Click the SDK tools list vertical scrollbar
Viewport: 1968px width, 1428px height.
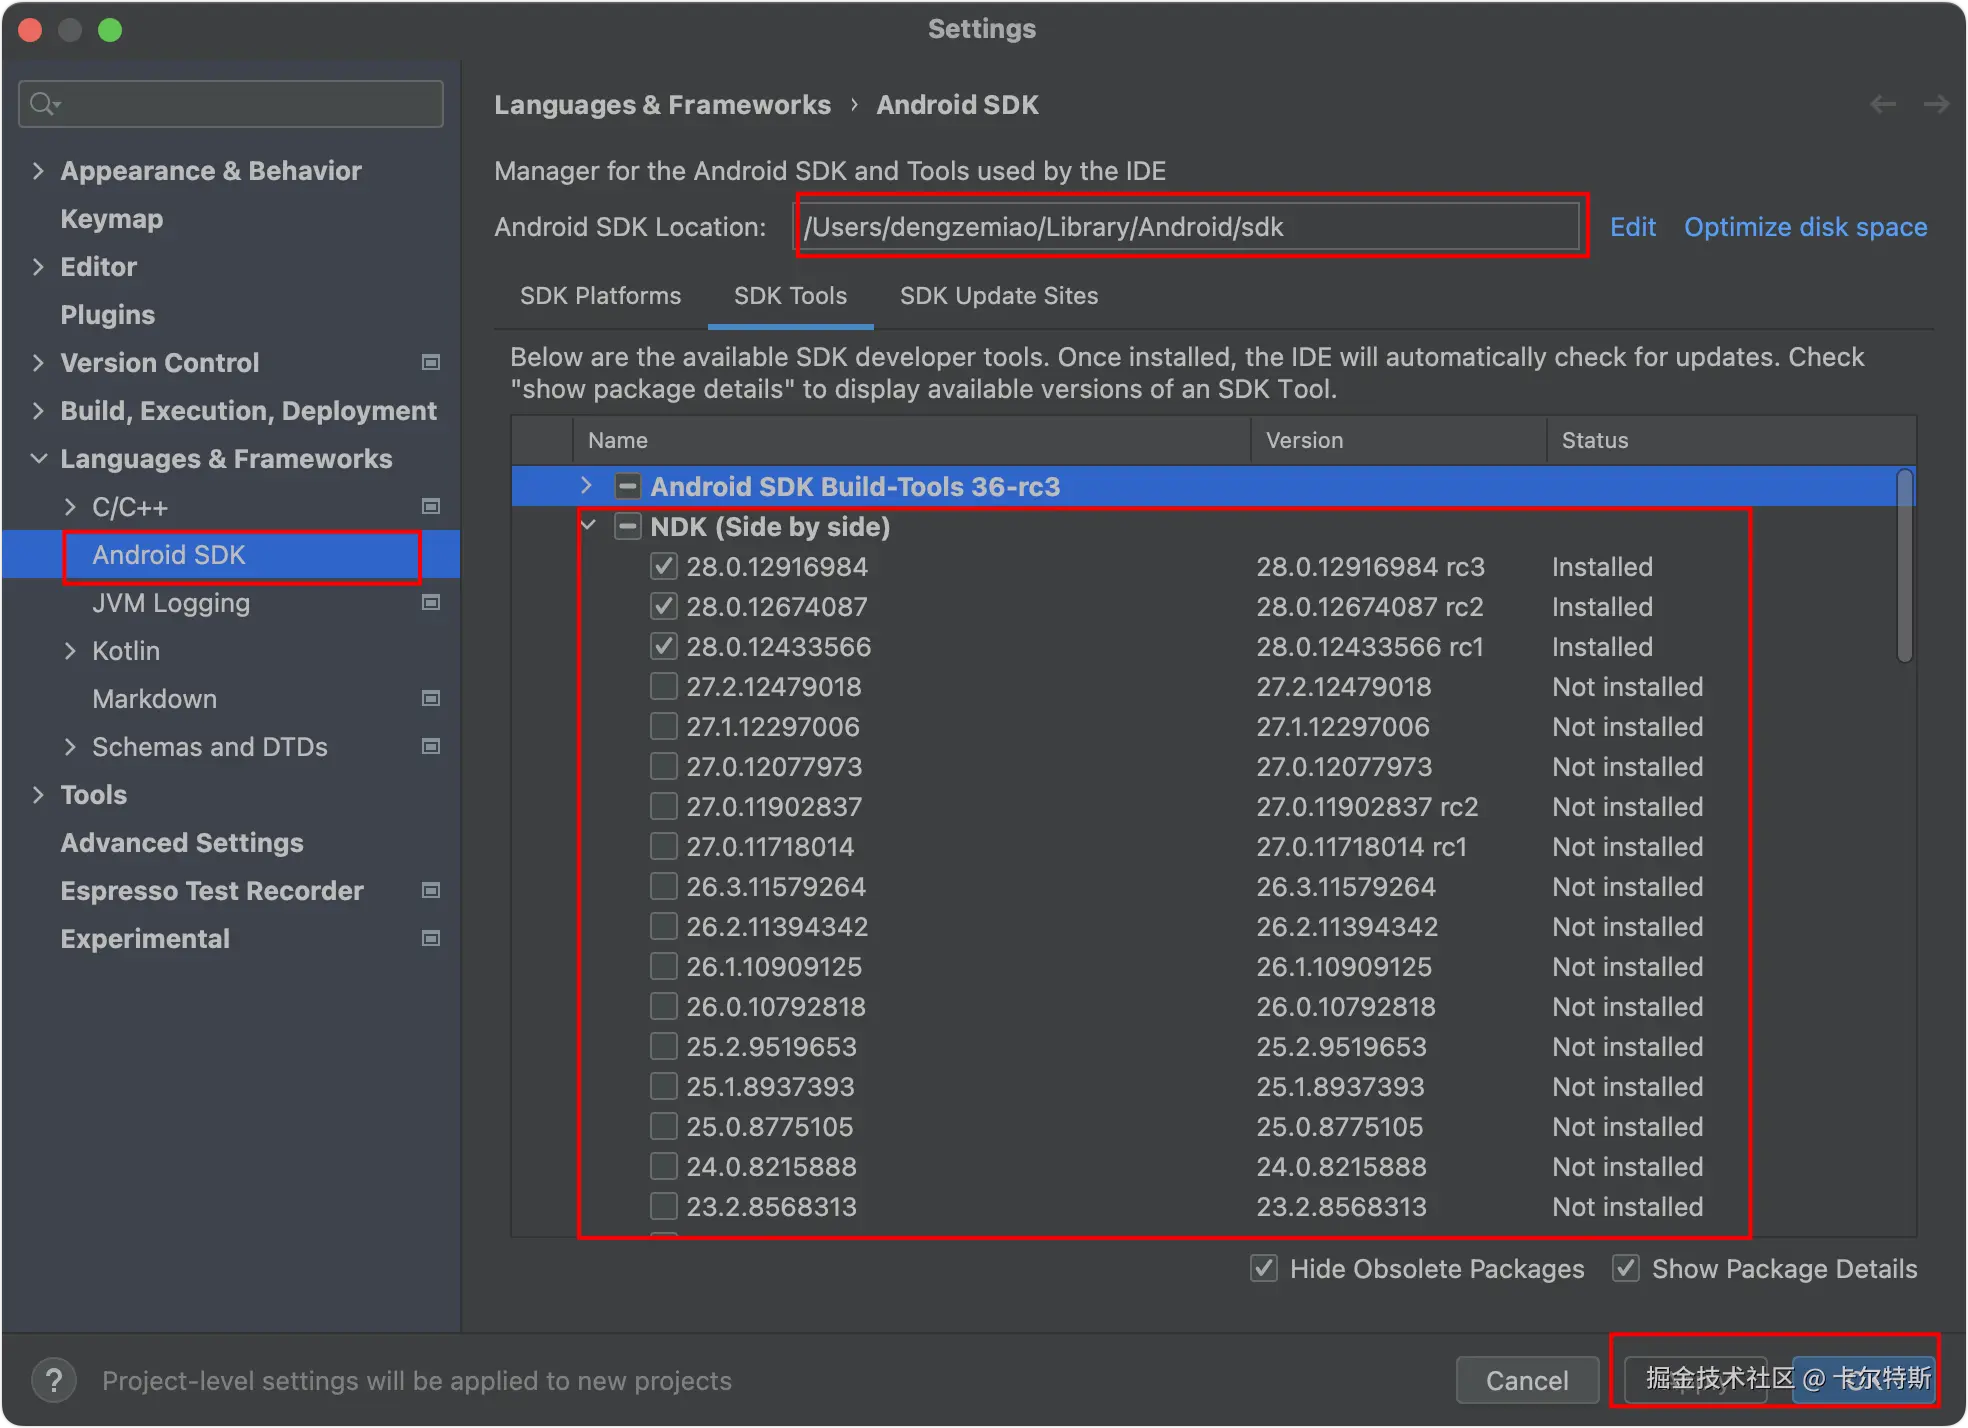(1905, 566)
